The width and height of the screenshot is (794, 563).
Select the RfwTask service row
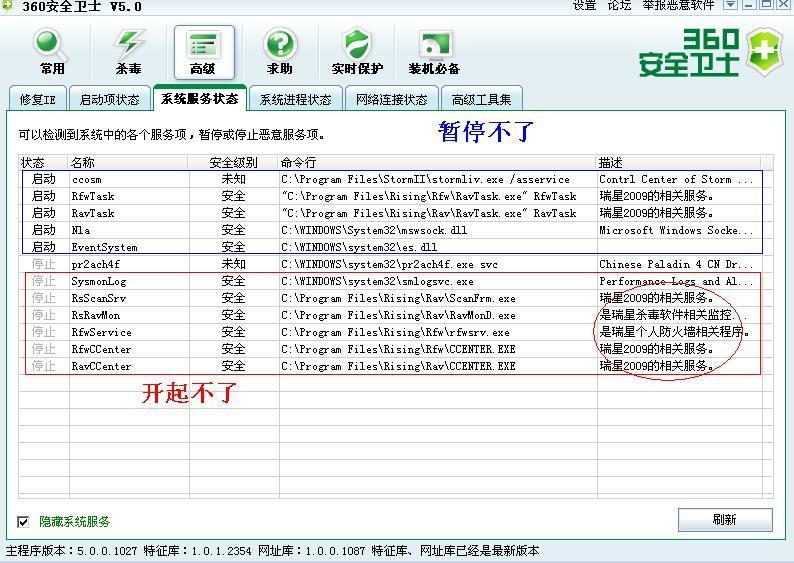(x=392, y=196)
